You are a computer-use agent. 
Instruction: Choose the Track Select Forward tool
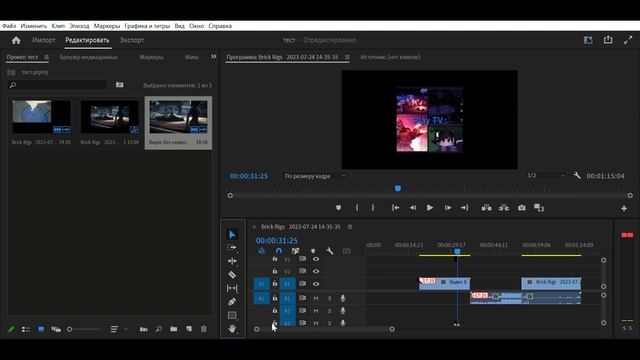tap(232, 247)
